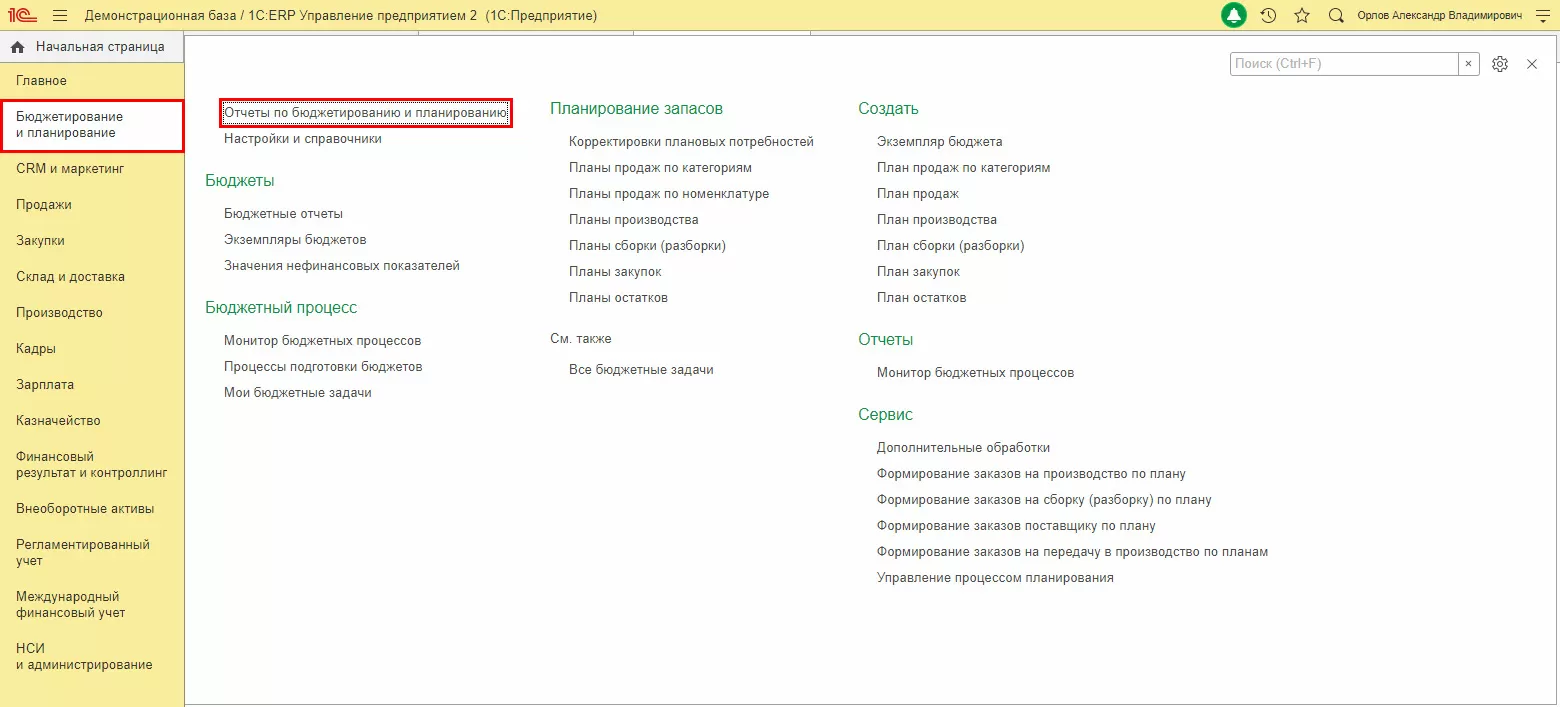Open Управление процессом планирования
The image size is (1560, 707).
click(x=995, y=578)
